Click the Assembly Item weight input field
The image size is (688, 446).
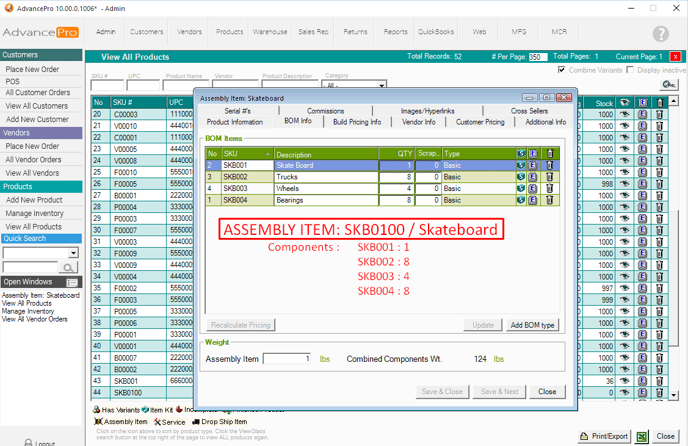click(x=288, y=358)
